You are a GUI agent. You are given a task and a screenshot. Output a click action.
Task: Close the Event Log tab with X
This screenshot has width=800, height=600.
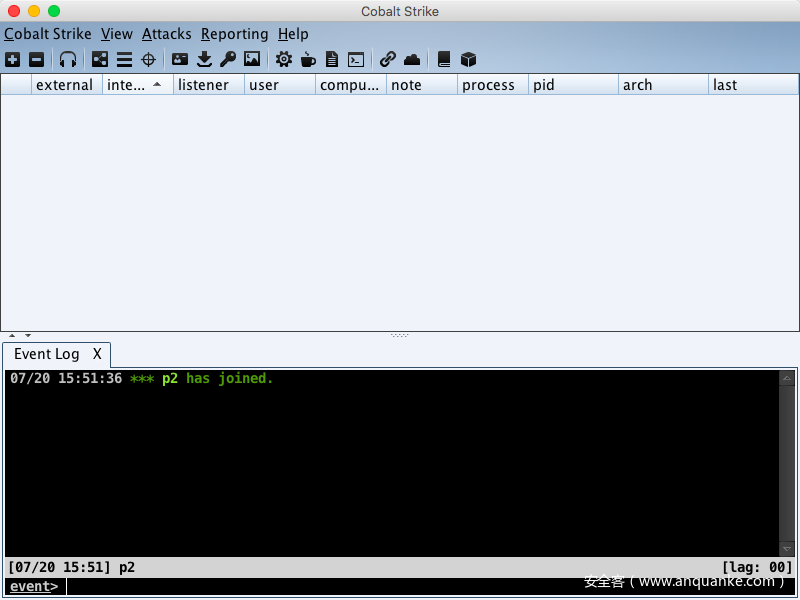tap(97, 354)
